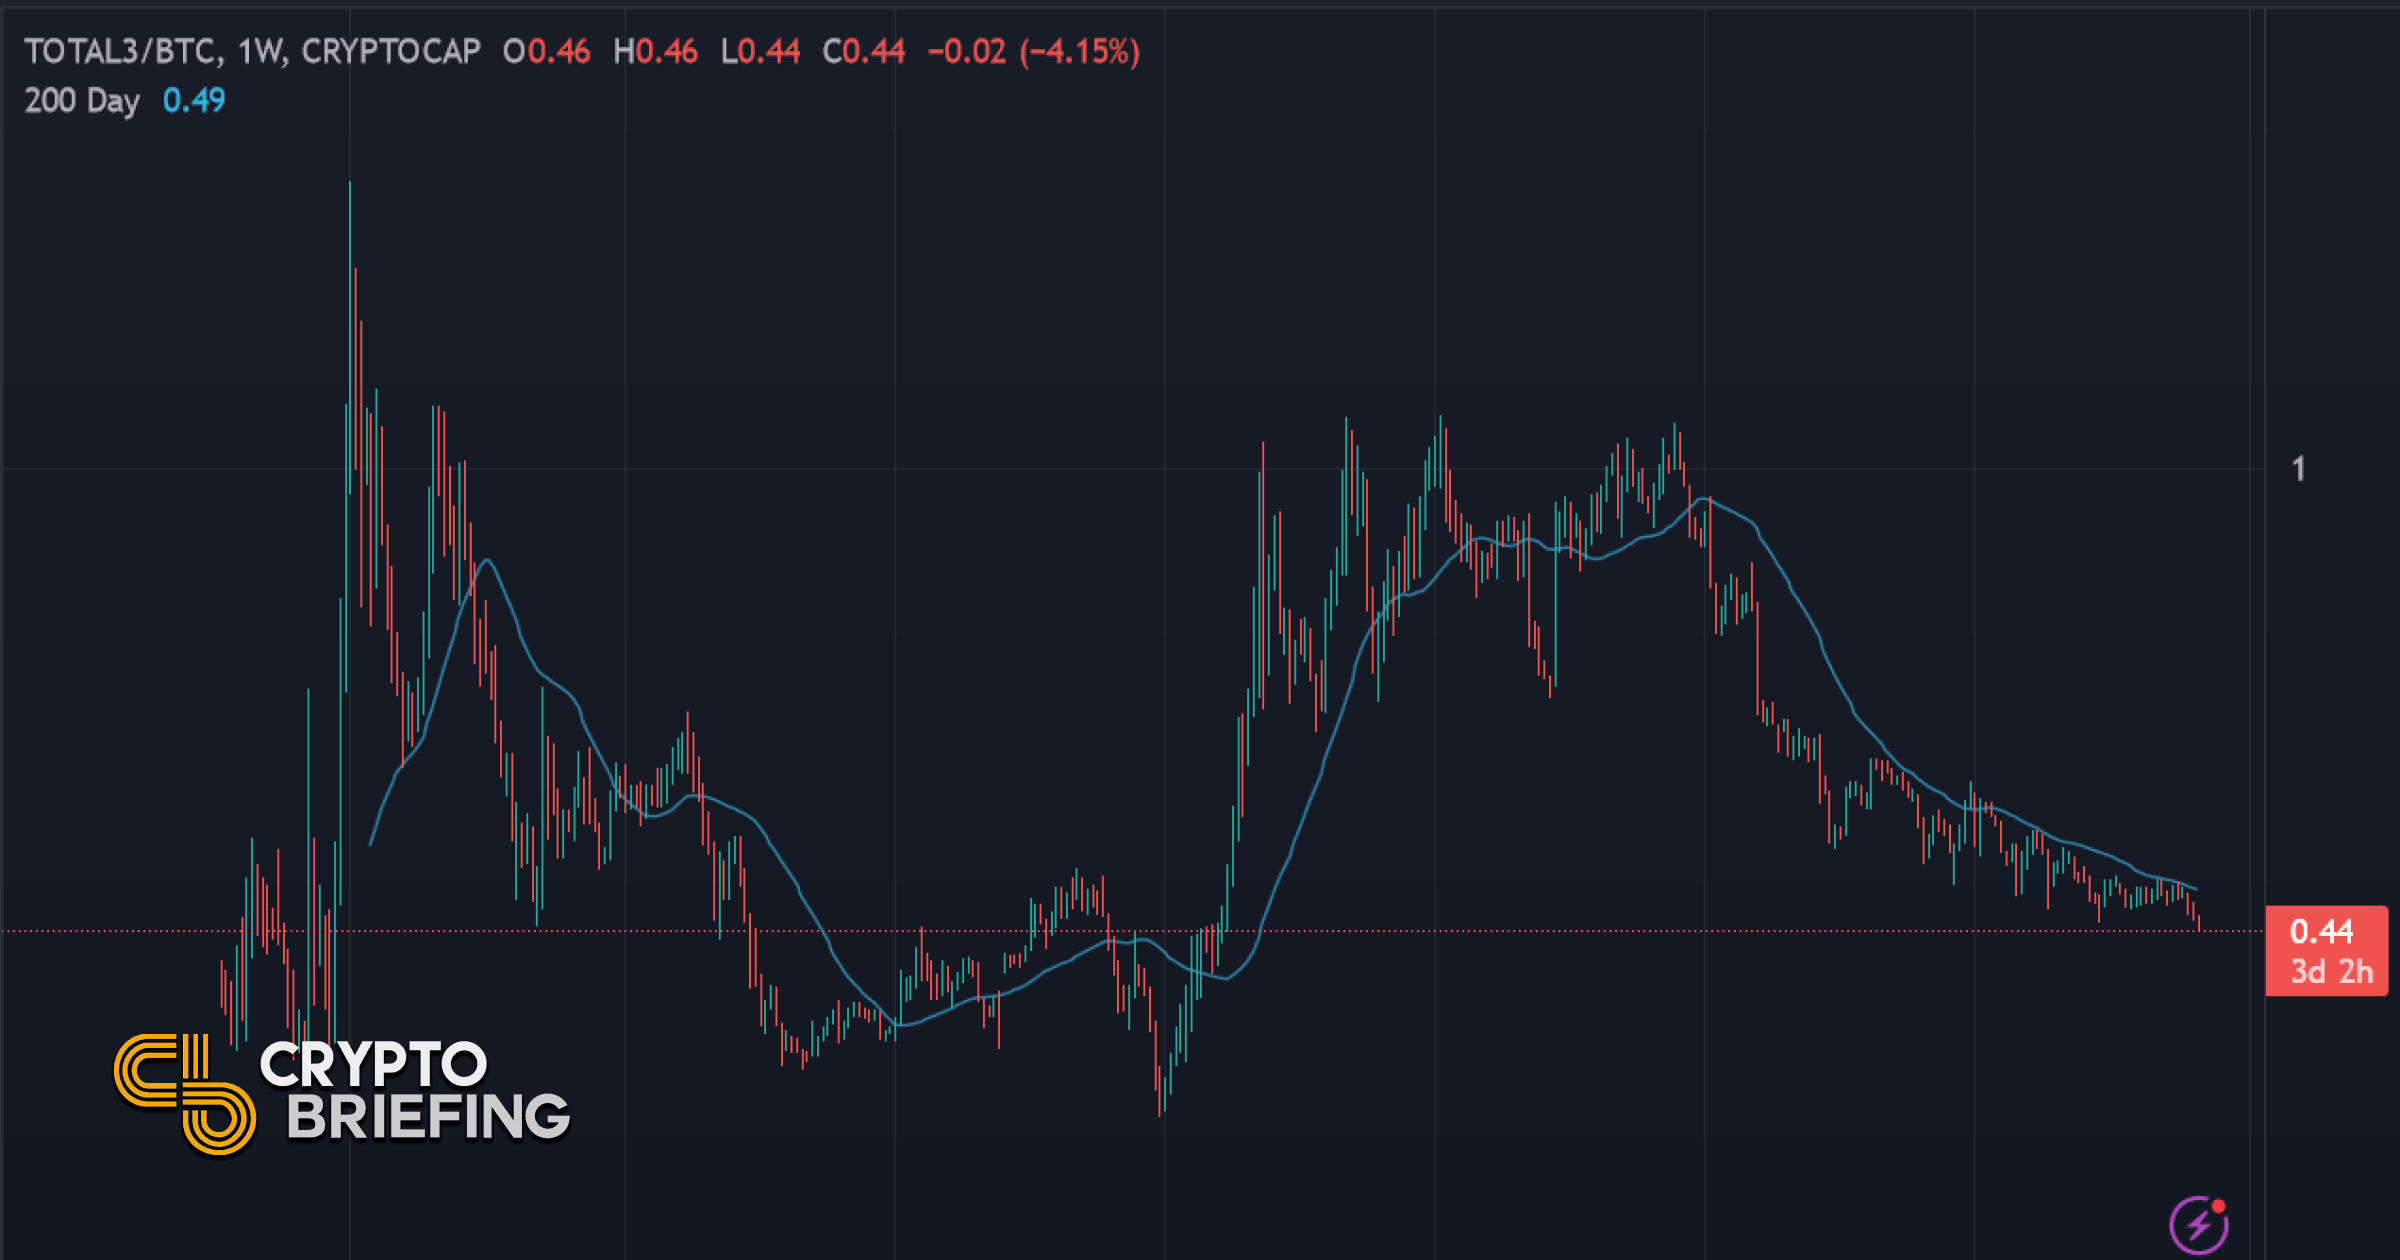2400x1260 pixels.
Task: Select the 200 Day indicator label
Action: pyautogui.click(x=82, y=100)
